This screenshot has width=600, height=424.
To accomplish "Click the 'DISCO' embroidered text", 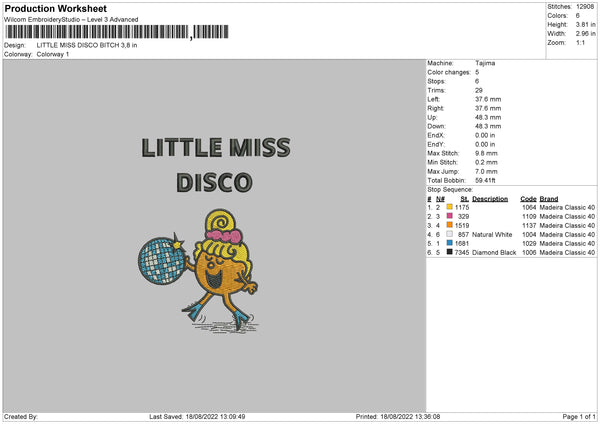I will click(x=214, y=183).
